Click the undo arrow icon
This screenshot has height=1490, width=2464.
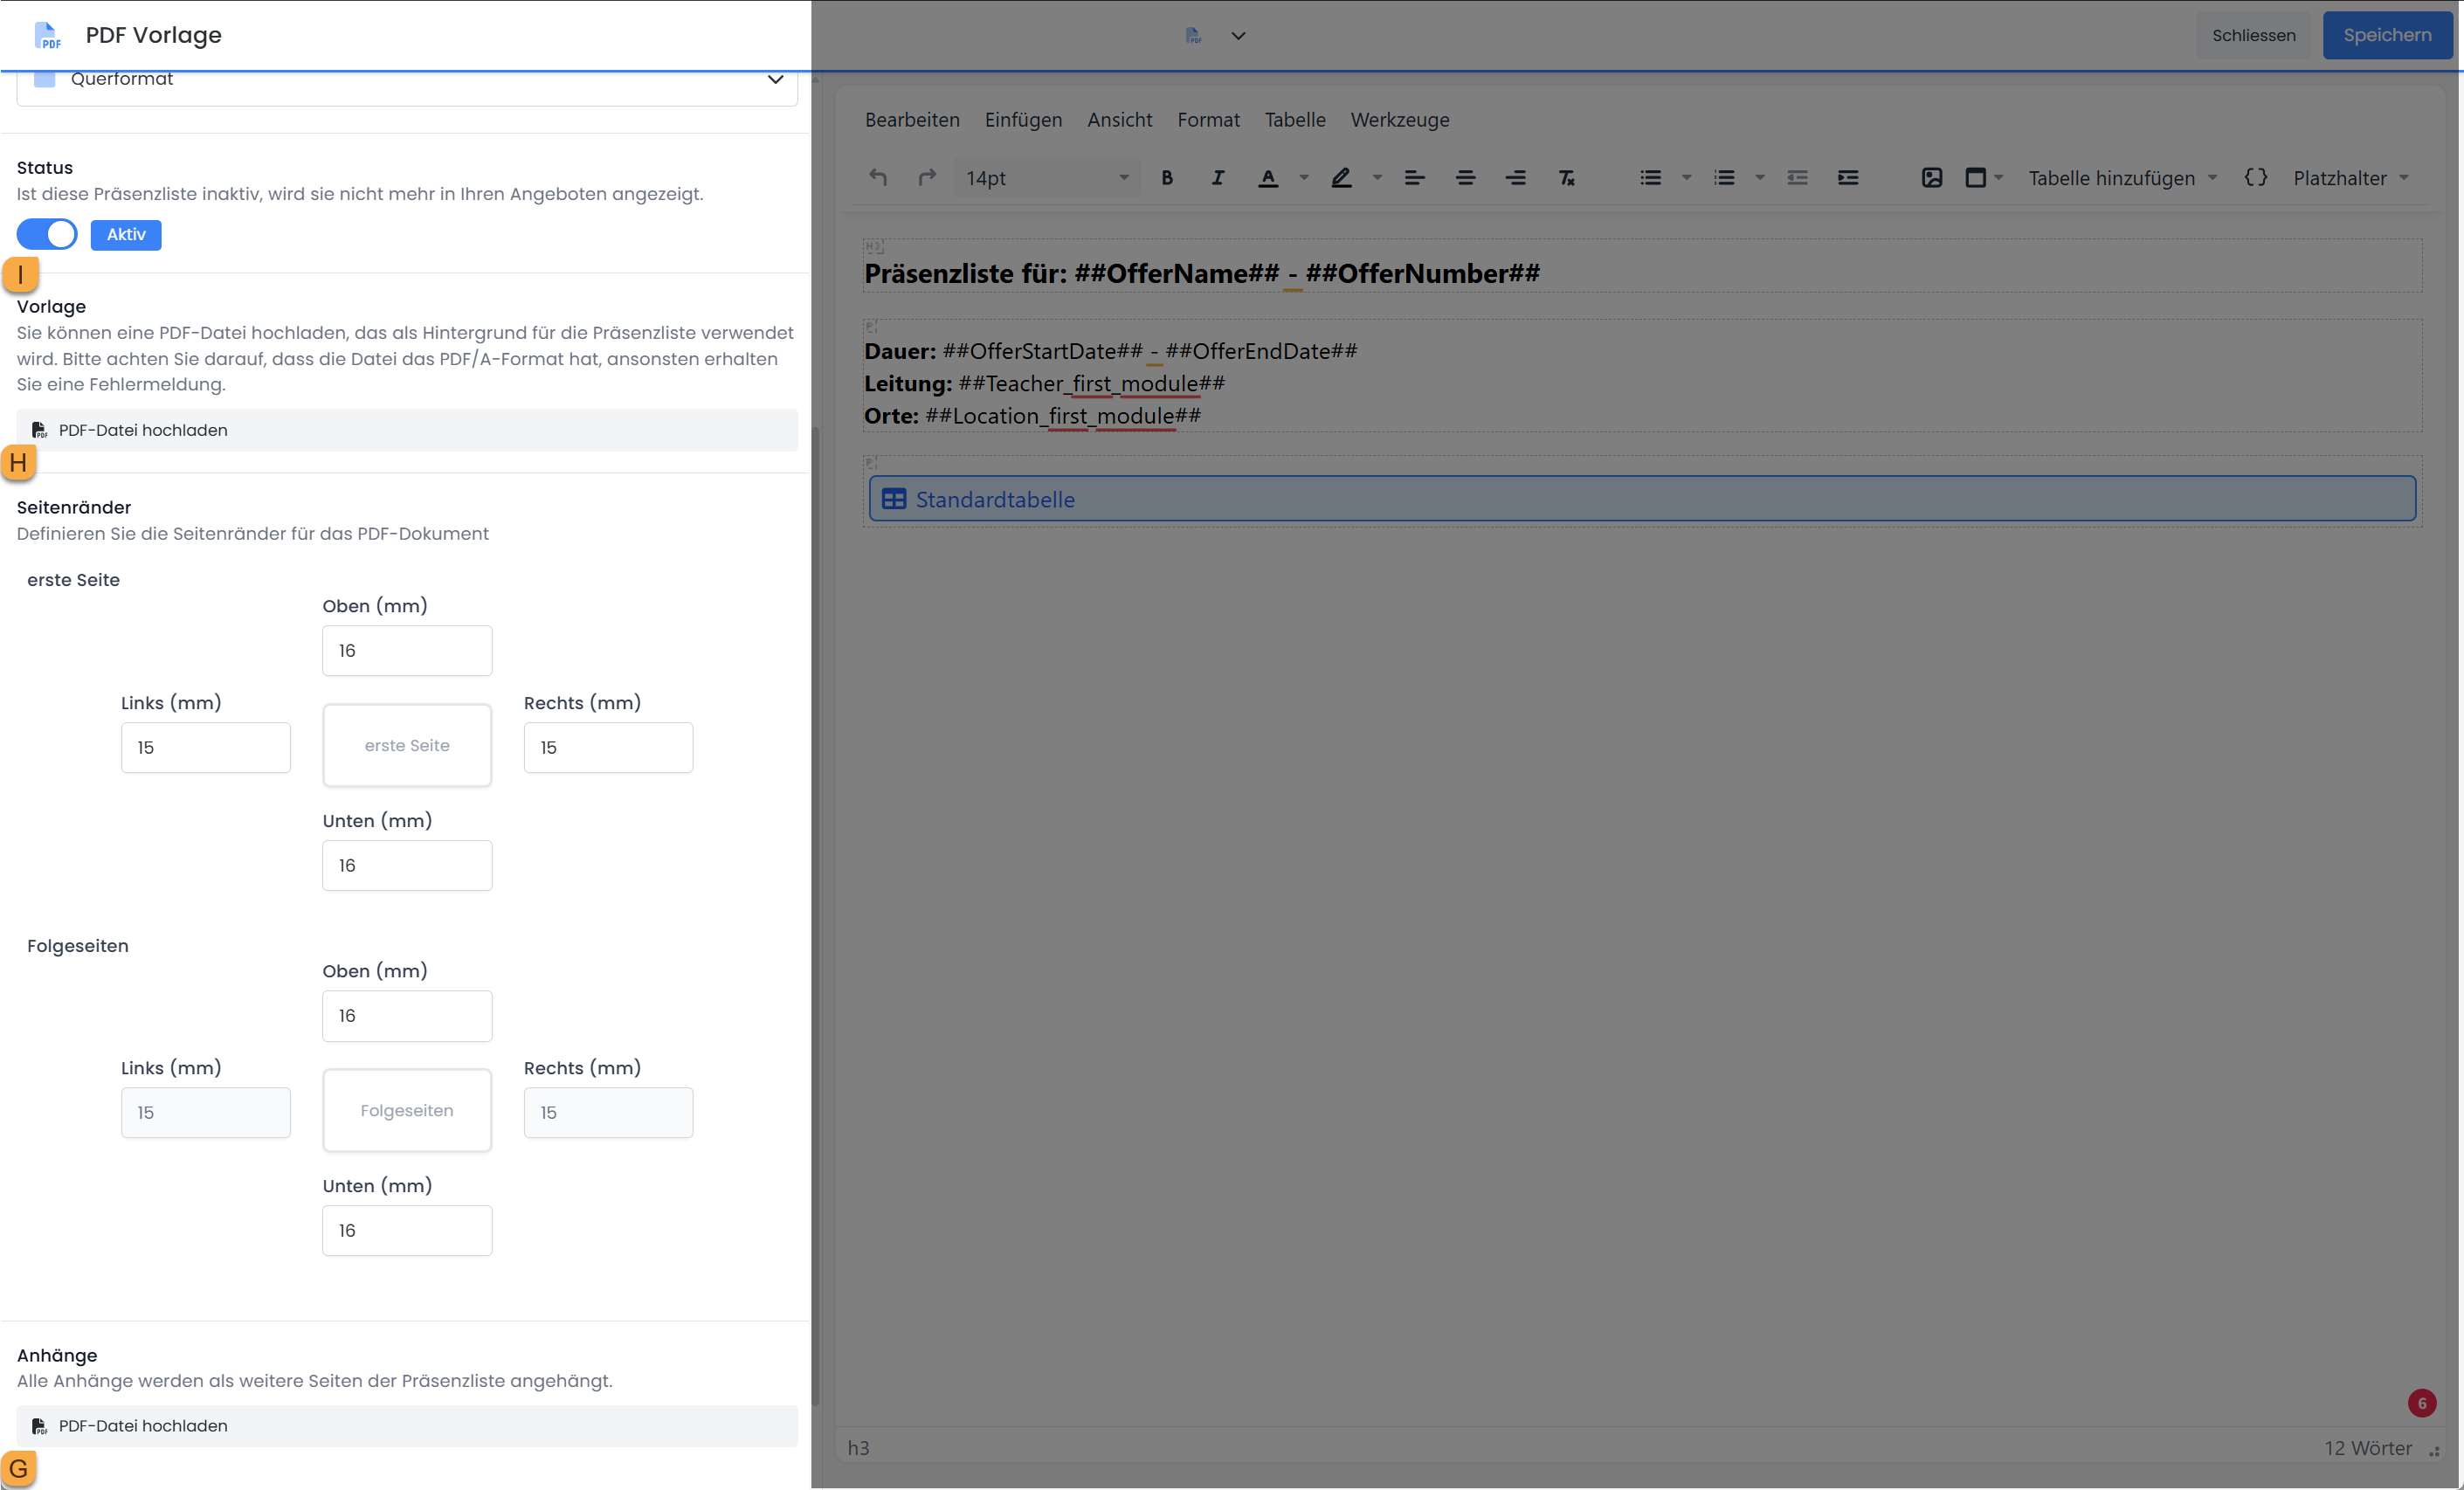pyautogui.click(x=878, y=178)
